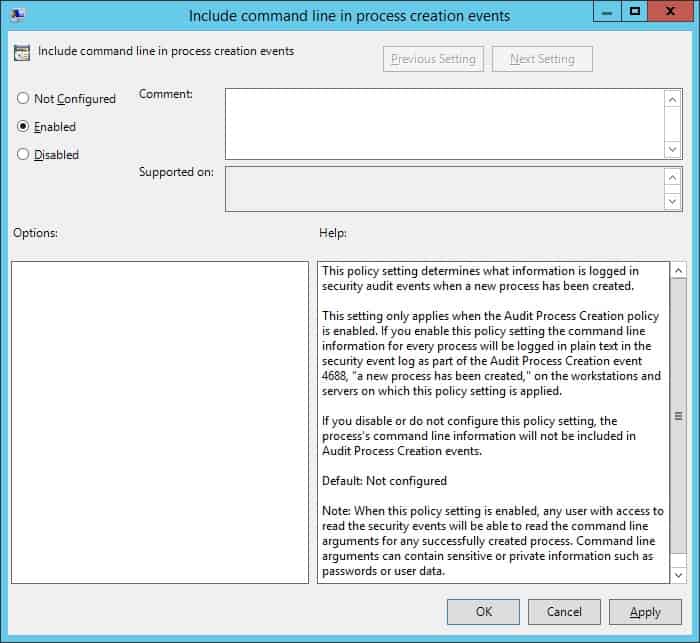Viewport: 700px width, 643px height.
Task: Click the Apply button
Action: (x=645, y=612)
